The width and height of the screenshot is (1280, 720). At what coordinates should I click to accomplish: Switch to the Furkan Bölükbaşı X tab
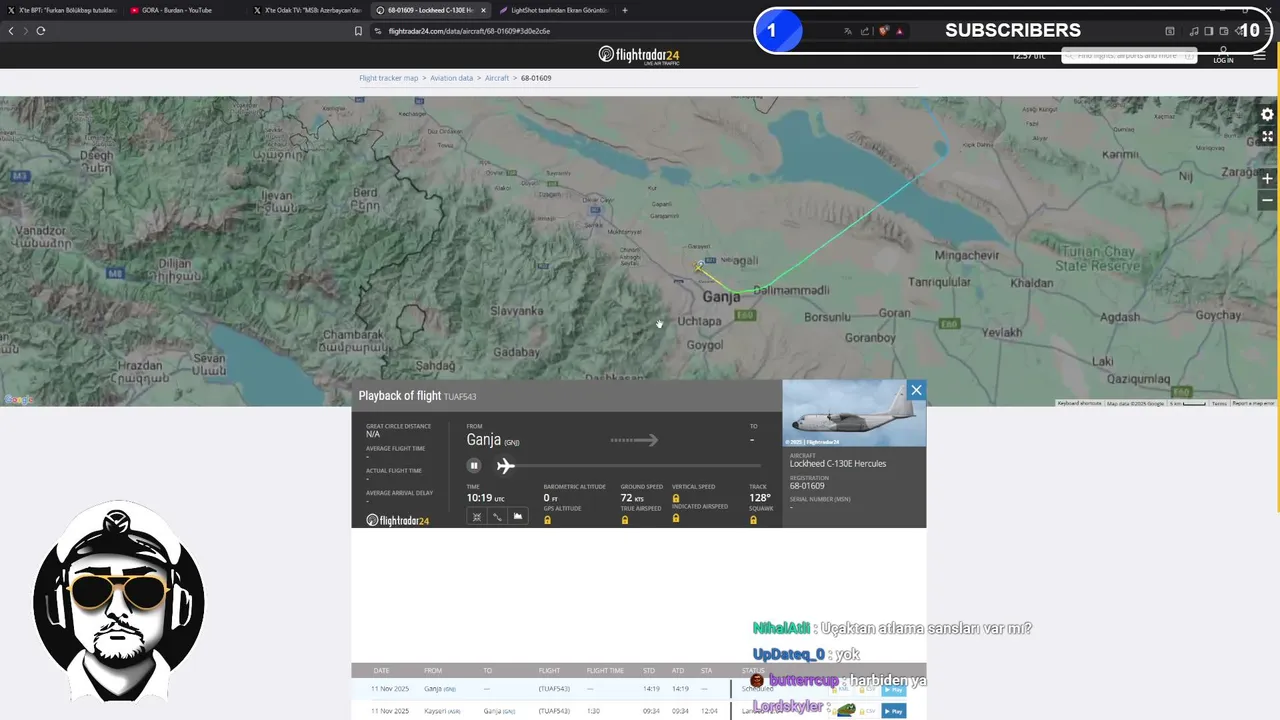62,10
